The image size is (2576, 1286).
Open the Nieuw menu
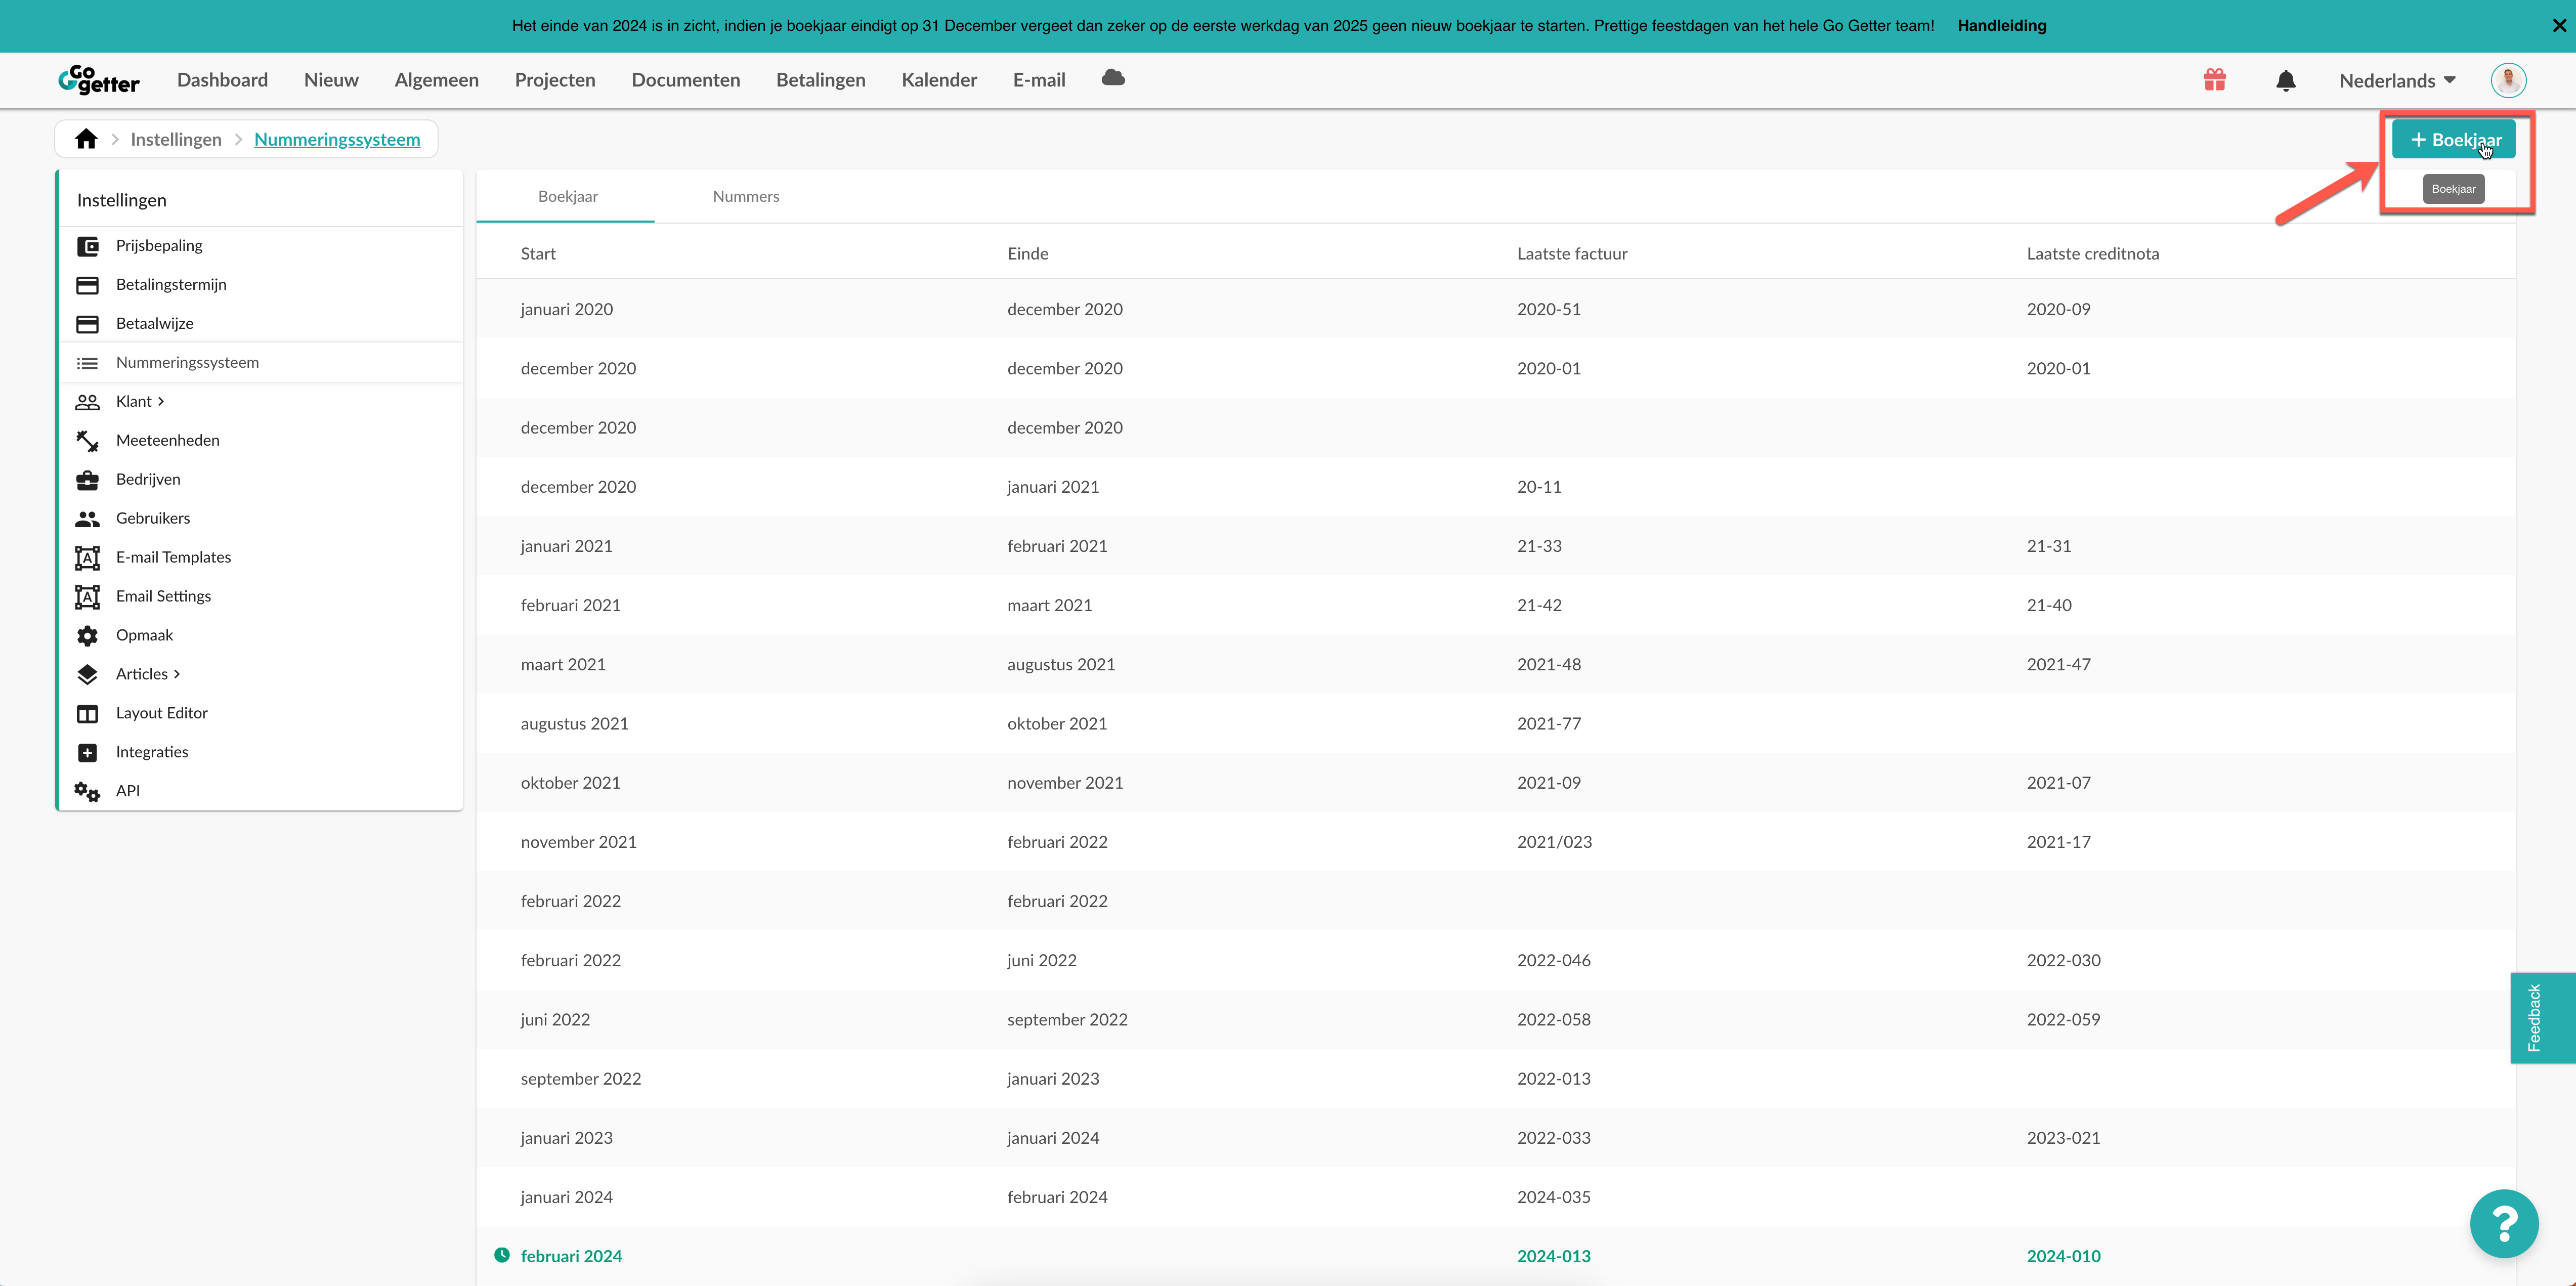pyautogui.click(x=331, y=80)
